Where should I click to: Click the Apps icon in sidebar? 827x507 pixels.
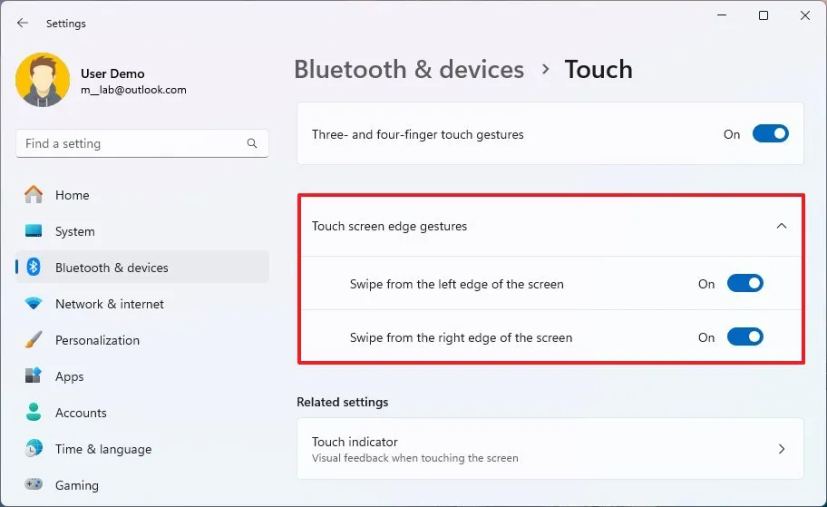tap(33, 376)
